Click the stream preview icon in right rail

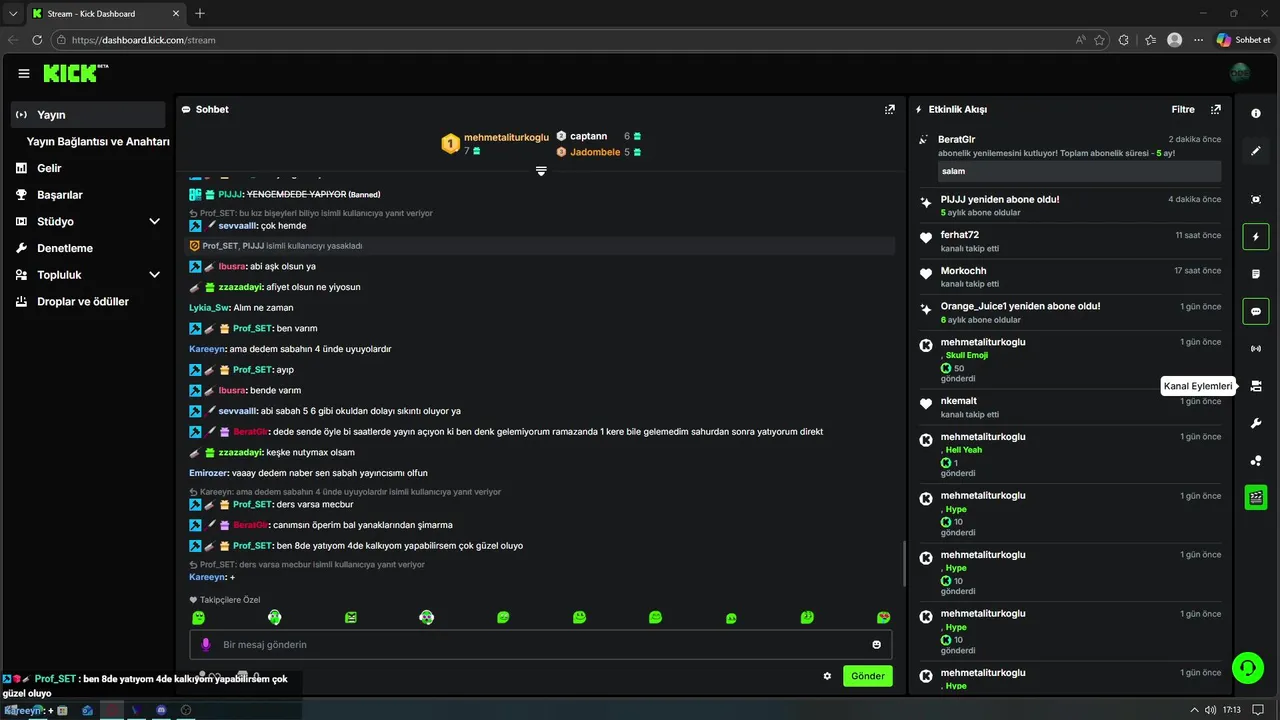click(1256, 200)
